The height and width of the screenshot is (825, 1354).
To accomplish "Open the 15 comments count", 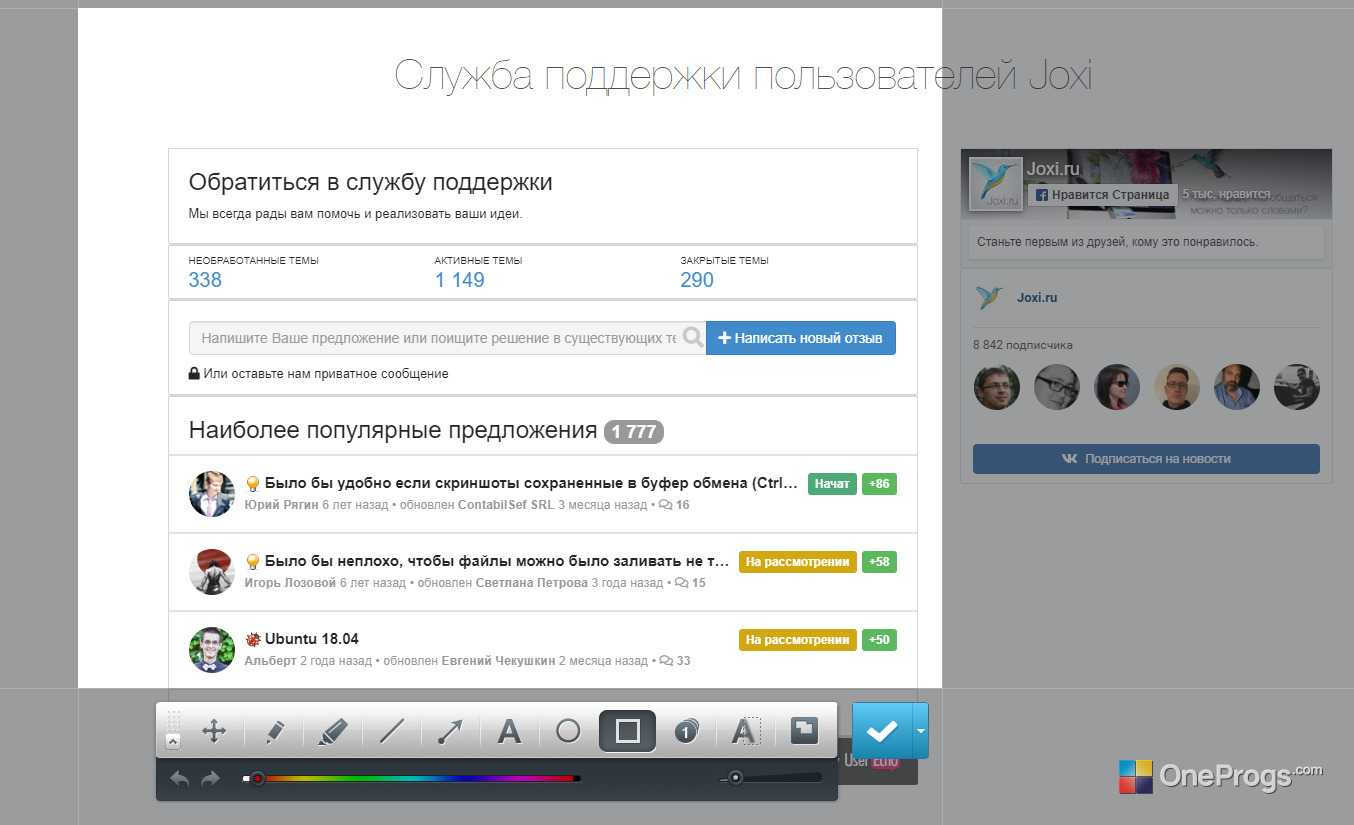I will [690, 583].
